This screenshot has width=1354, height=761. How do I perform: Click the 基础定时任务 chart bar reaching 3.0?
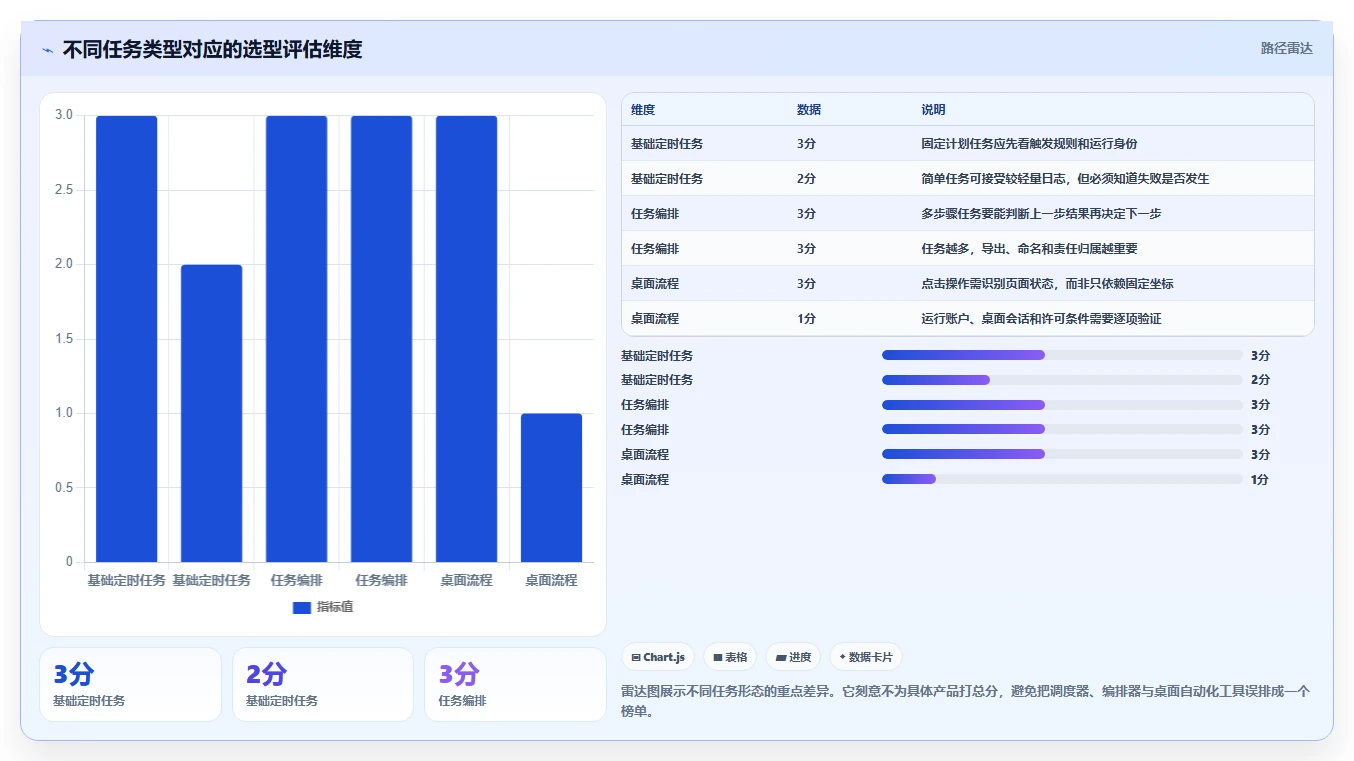pyautogui.click(x=127, y=339)
